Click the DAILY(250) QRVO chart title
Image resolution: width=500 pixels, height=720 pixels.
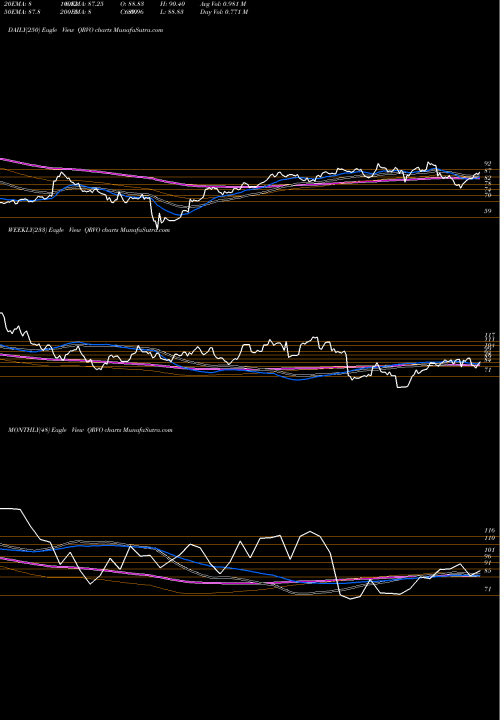[86, 30]
